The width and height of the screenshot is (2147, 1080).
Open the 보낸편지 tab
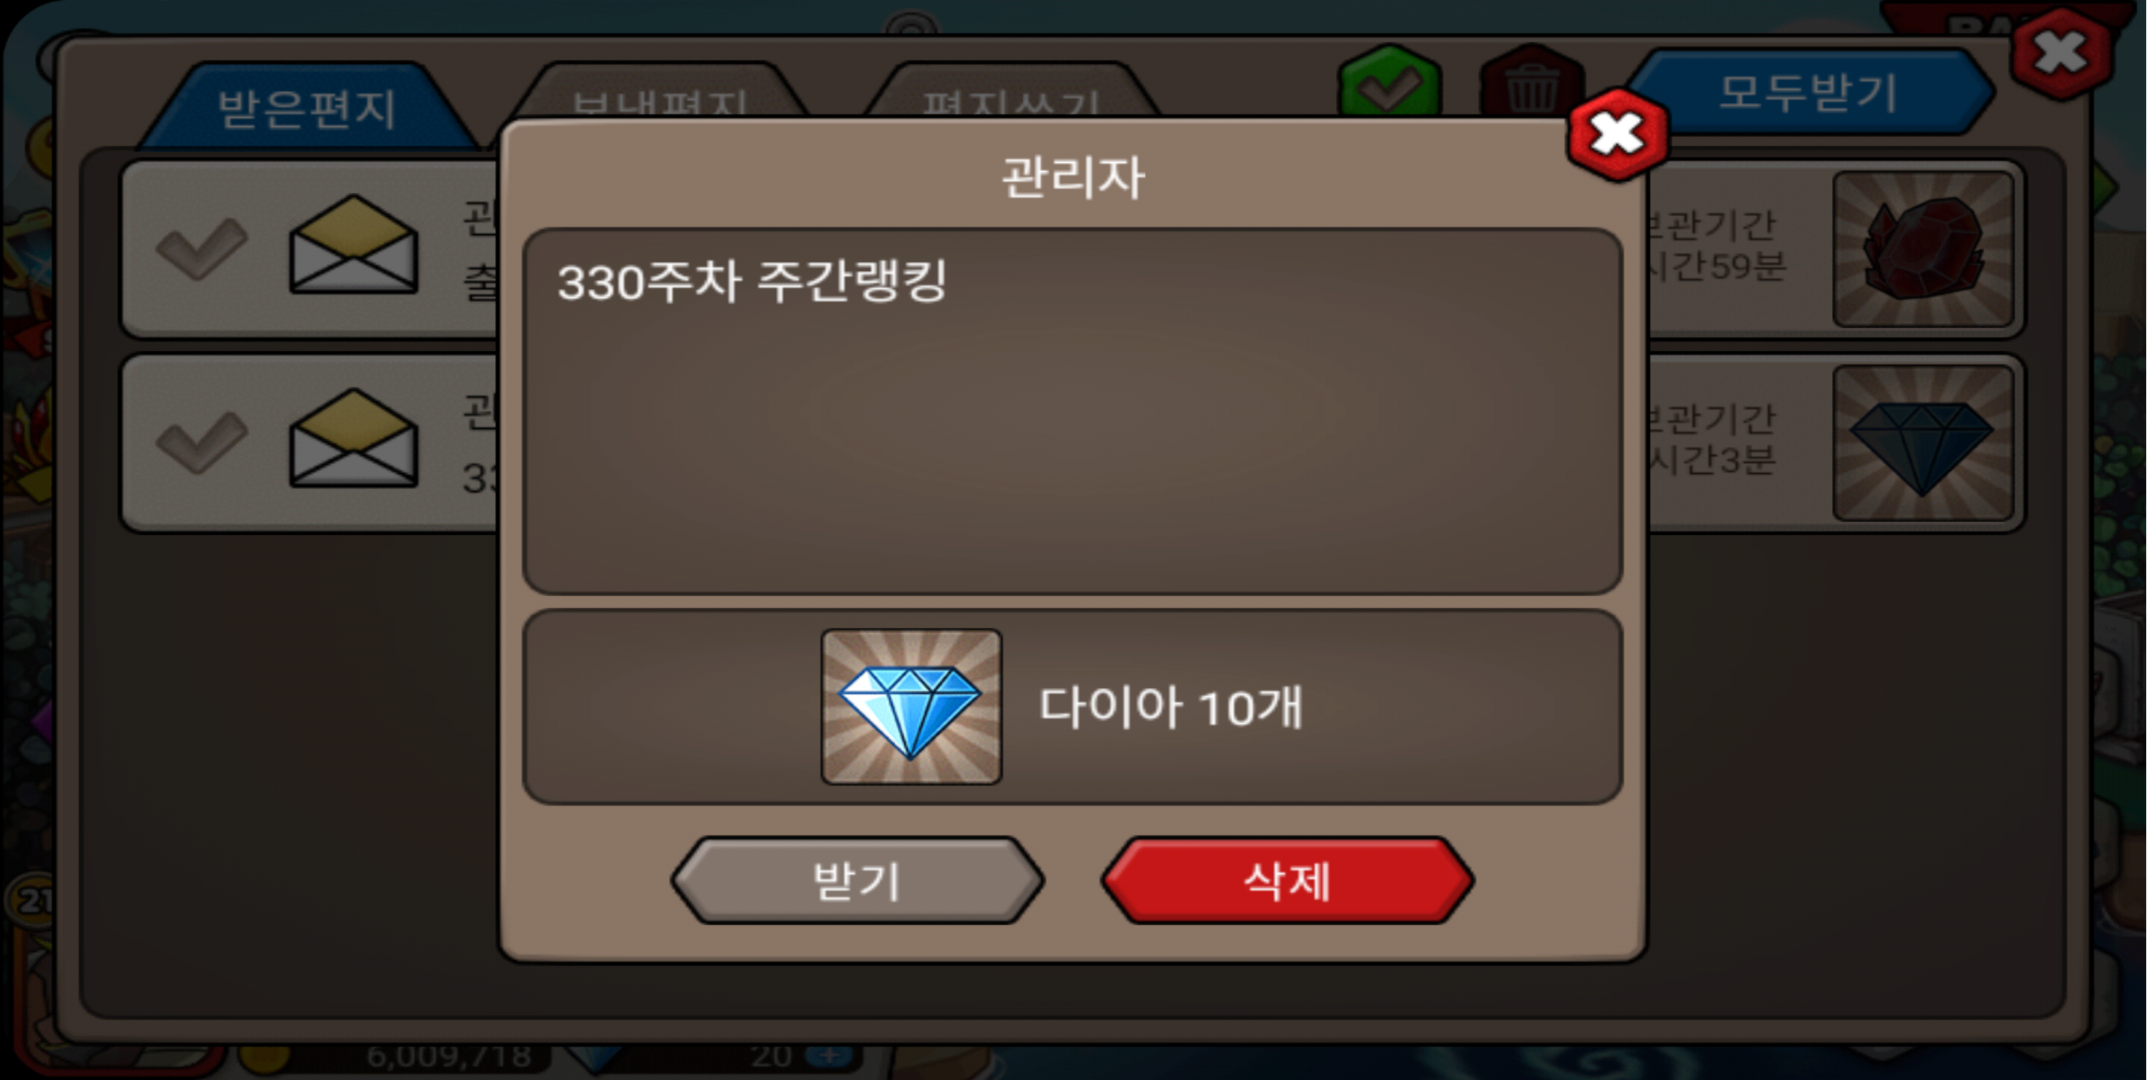[660, 95]
